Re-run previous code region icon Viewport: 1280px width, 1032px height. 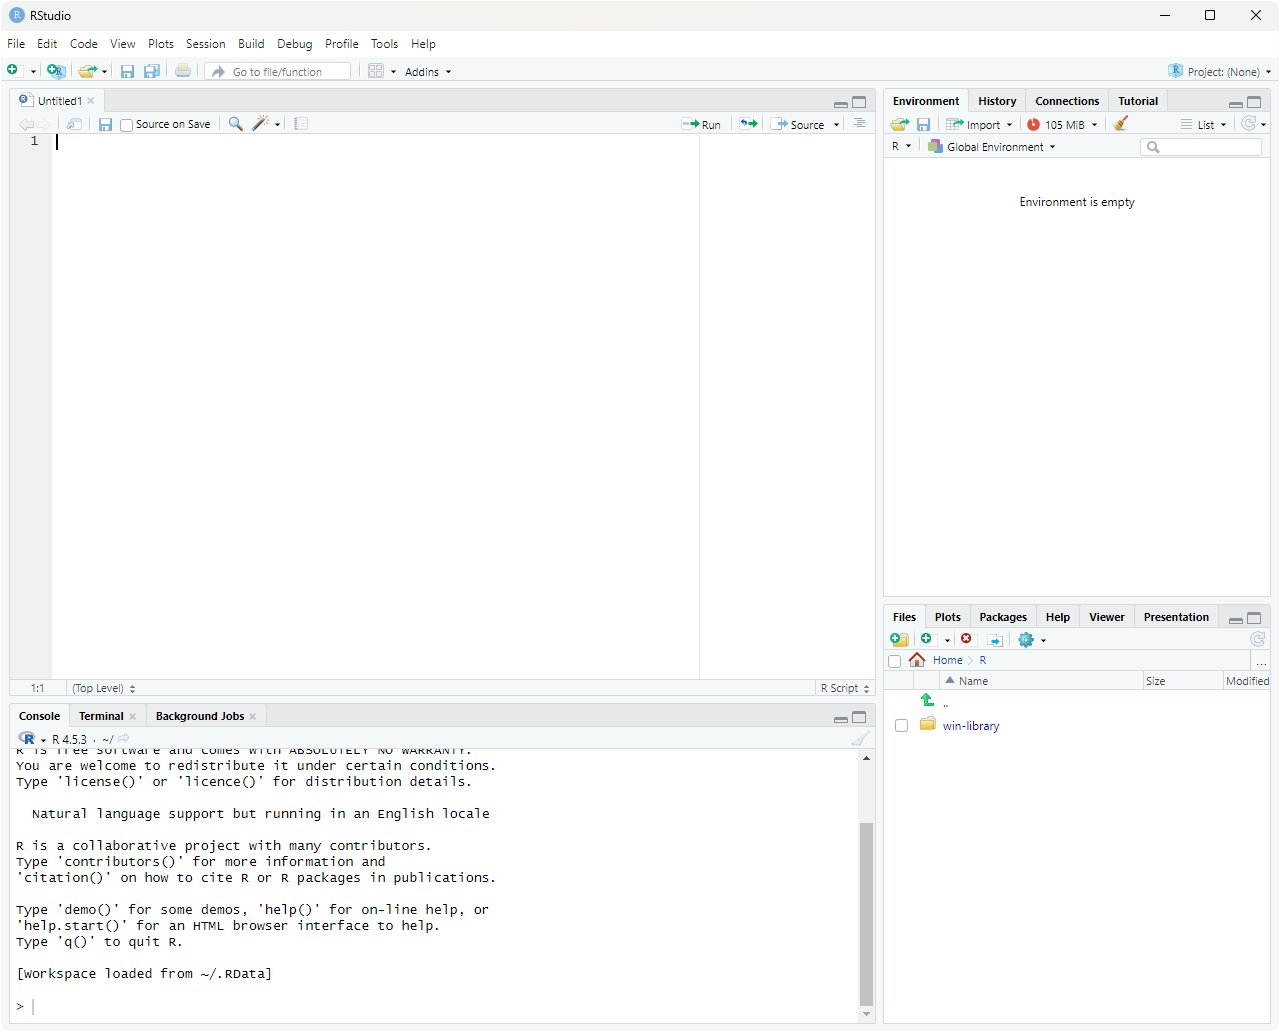point(749,124)
